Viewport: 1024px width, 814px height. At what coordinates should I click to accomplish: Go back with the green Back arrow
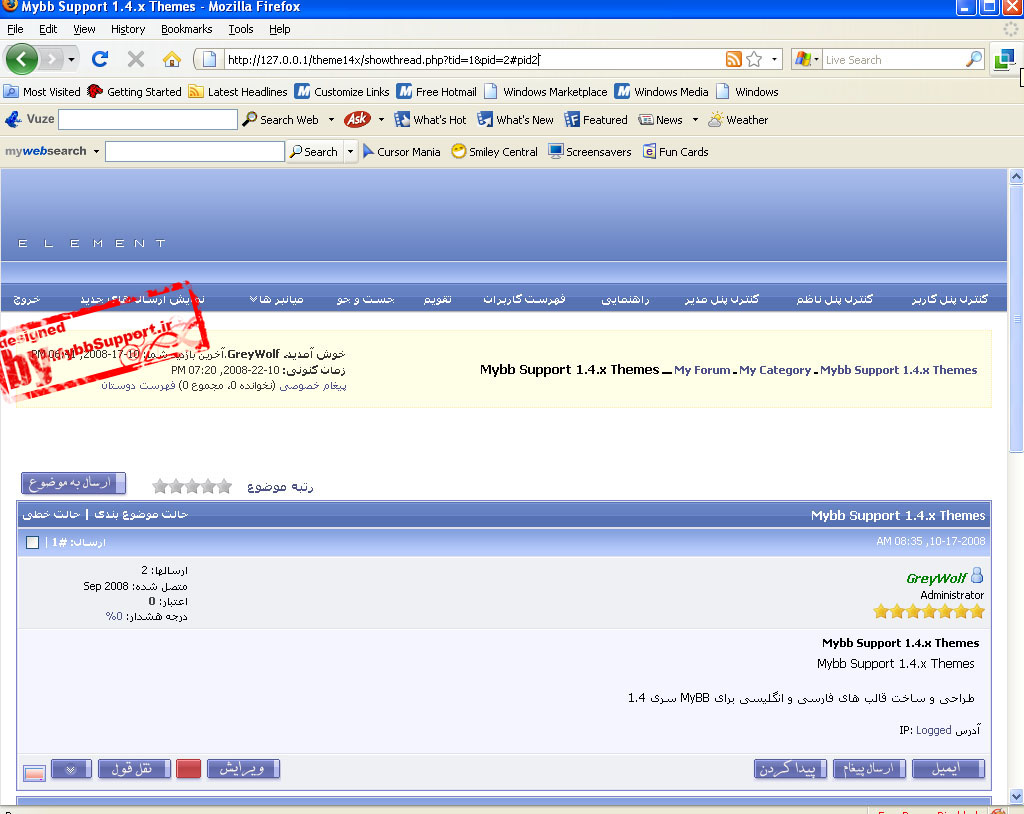tap(22, 59)
